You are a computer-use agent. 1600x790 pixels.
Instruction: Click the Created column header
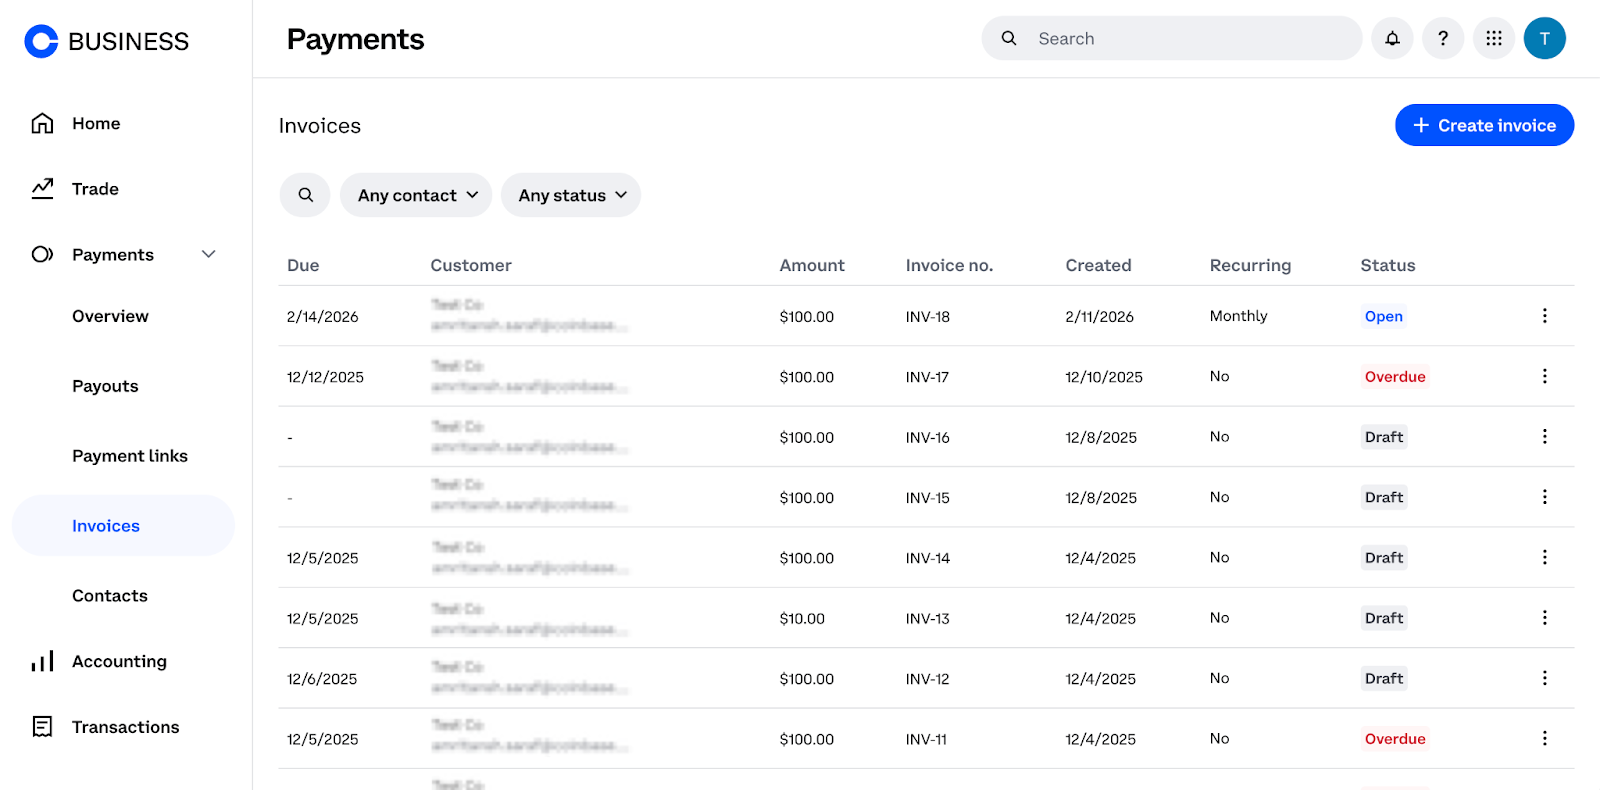pos(1098,265)
